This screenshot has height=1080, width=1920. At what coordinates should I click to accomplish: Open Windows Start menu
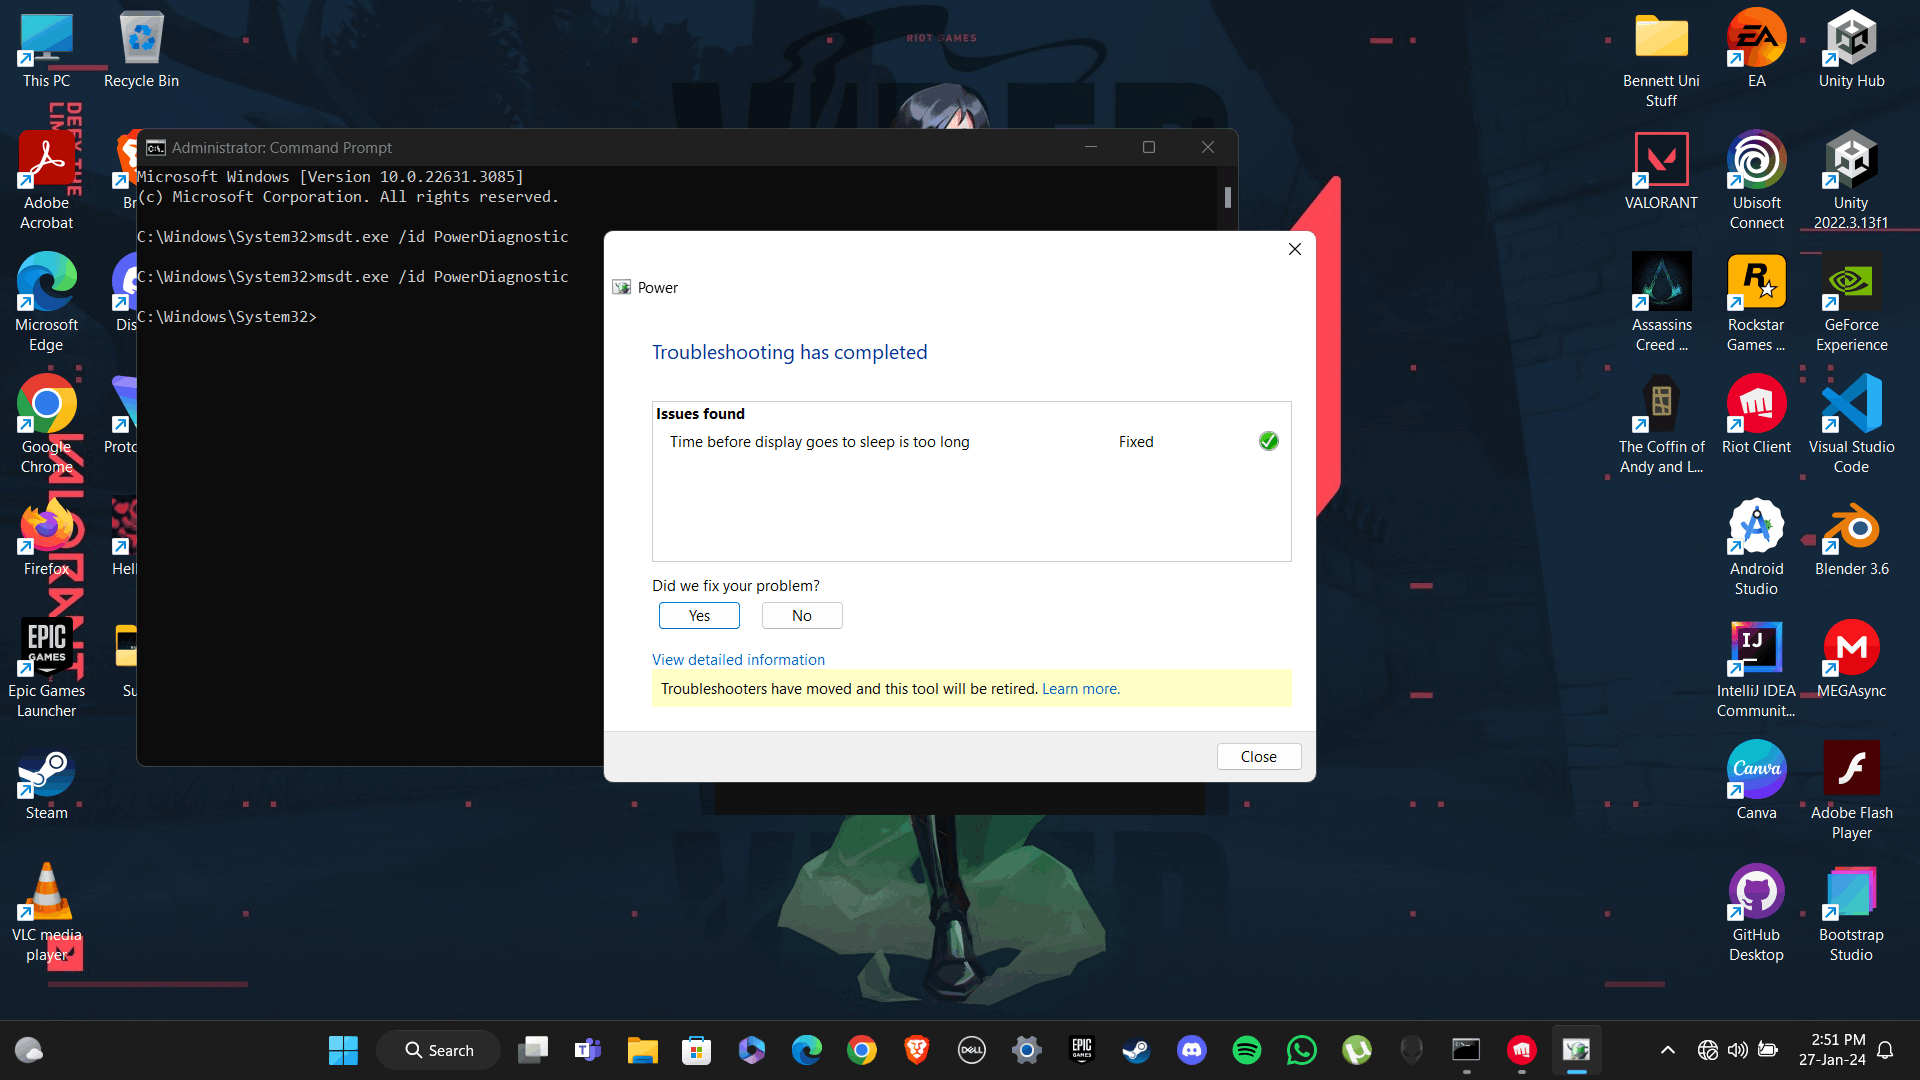343,1050
